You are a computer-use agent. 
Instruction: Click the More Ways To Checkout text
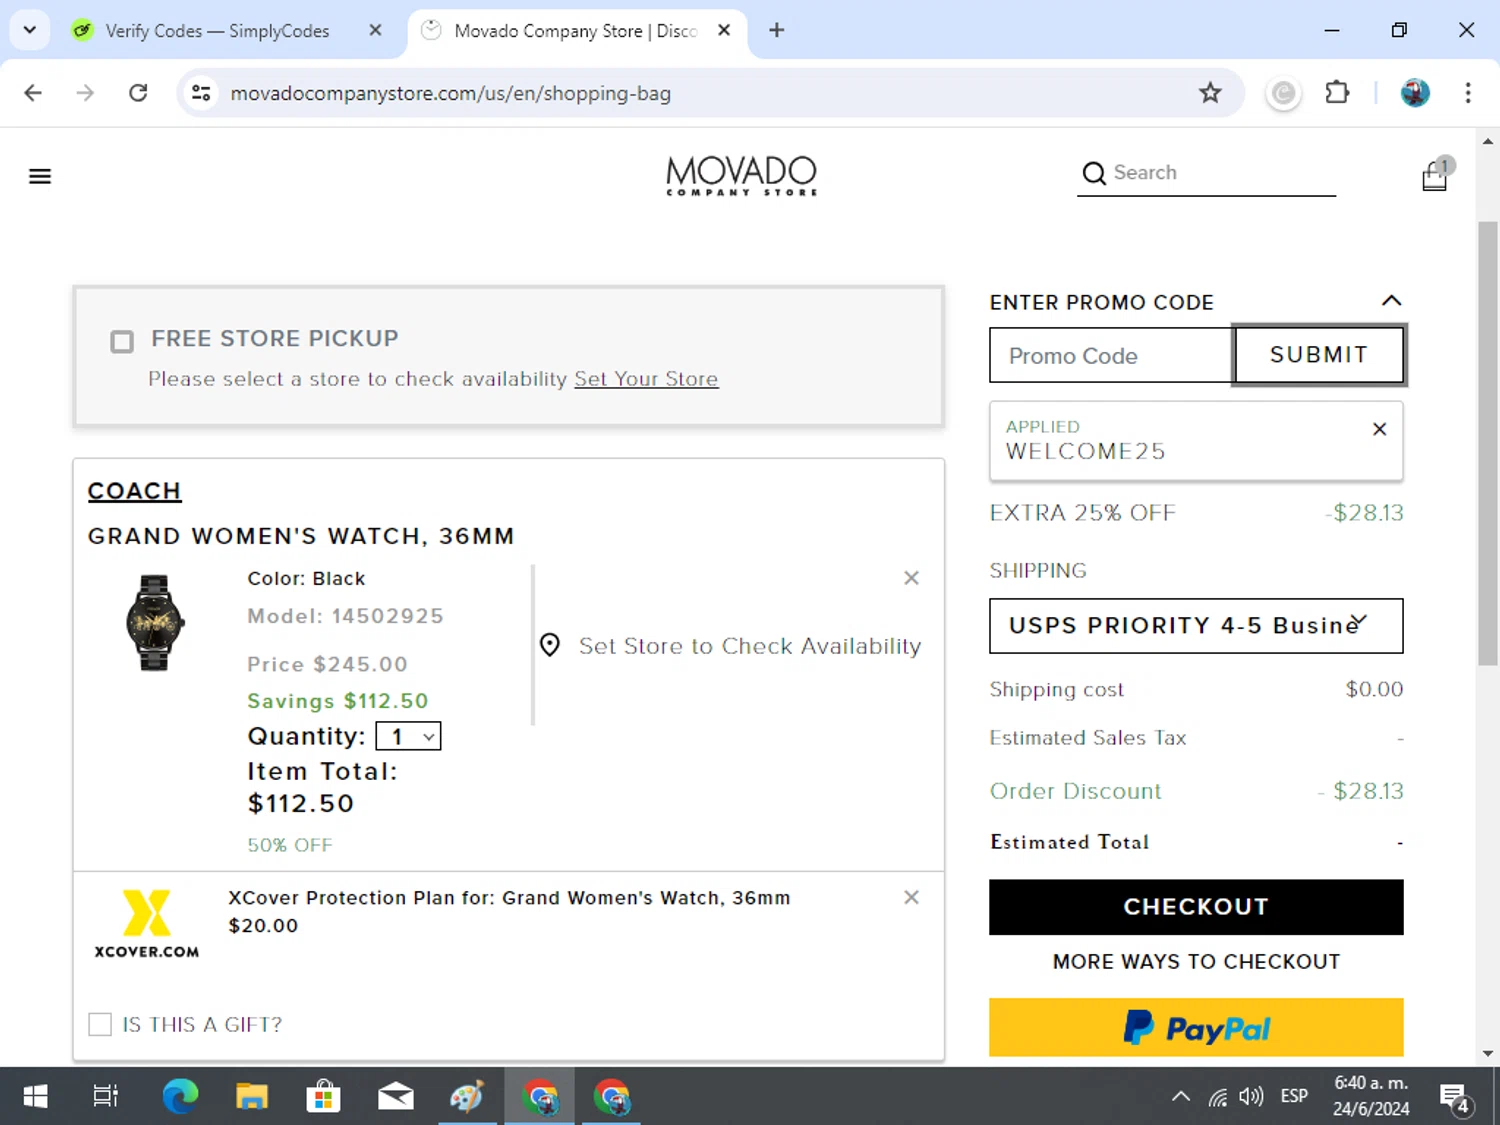[1196, 961]
